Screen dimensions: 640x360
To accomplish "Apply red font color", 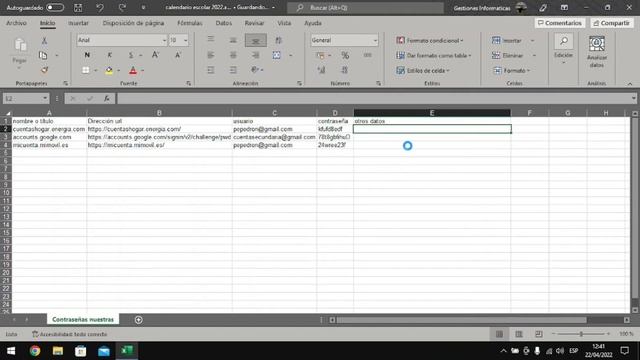I will [133, 70].
